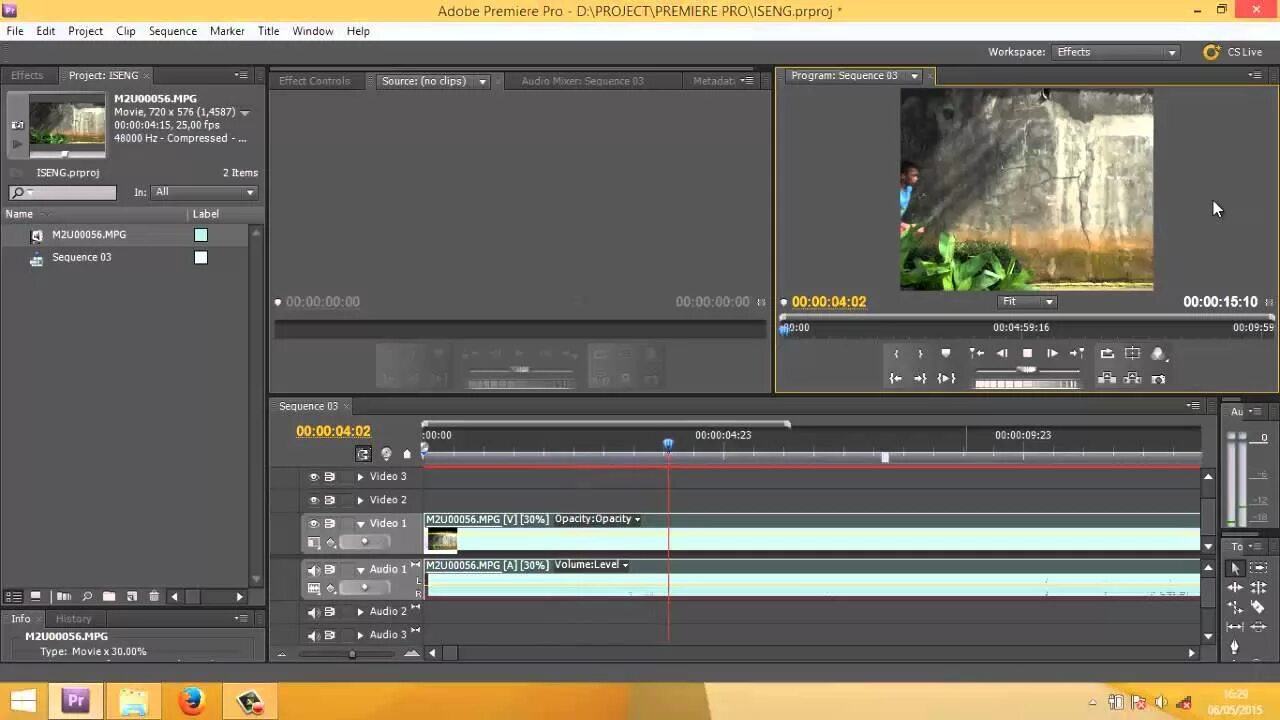Open the Sequence menu
This screenshot has width=1280, height=720.
(x=173, y=31)
